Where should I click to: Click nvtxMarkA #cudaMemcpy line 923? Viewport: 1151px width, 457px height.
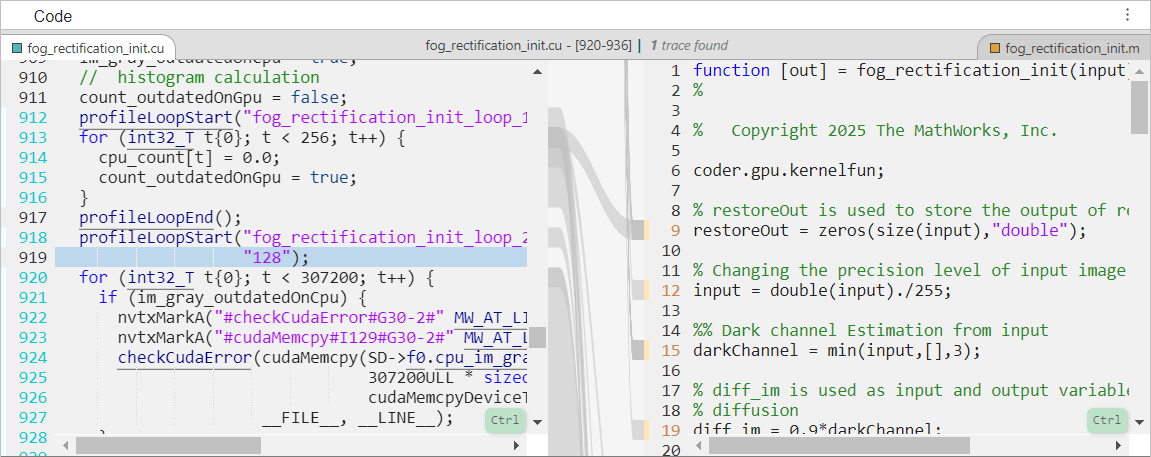(322, 338)
